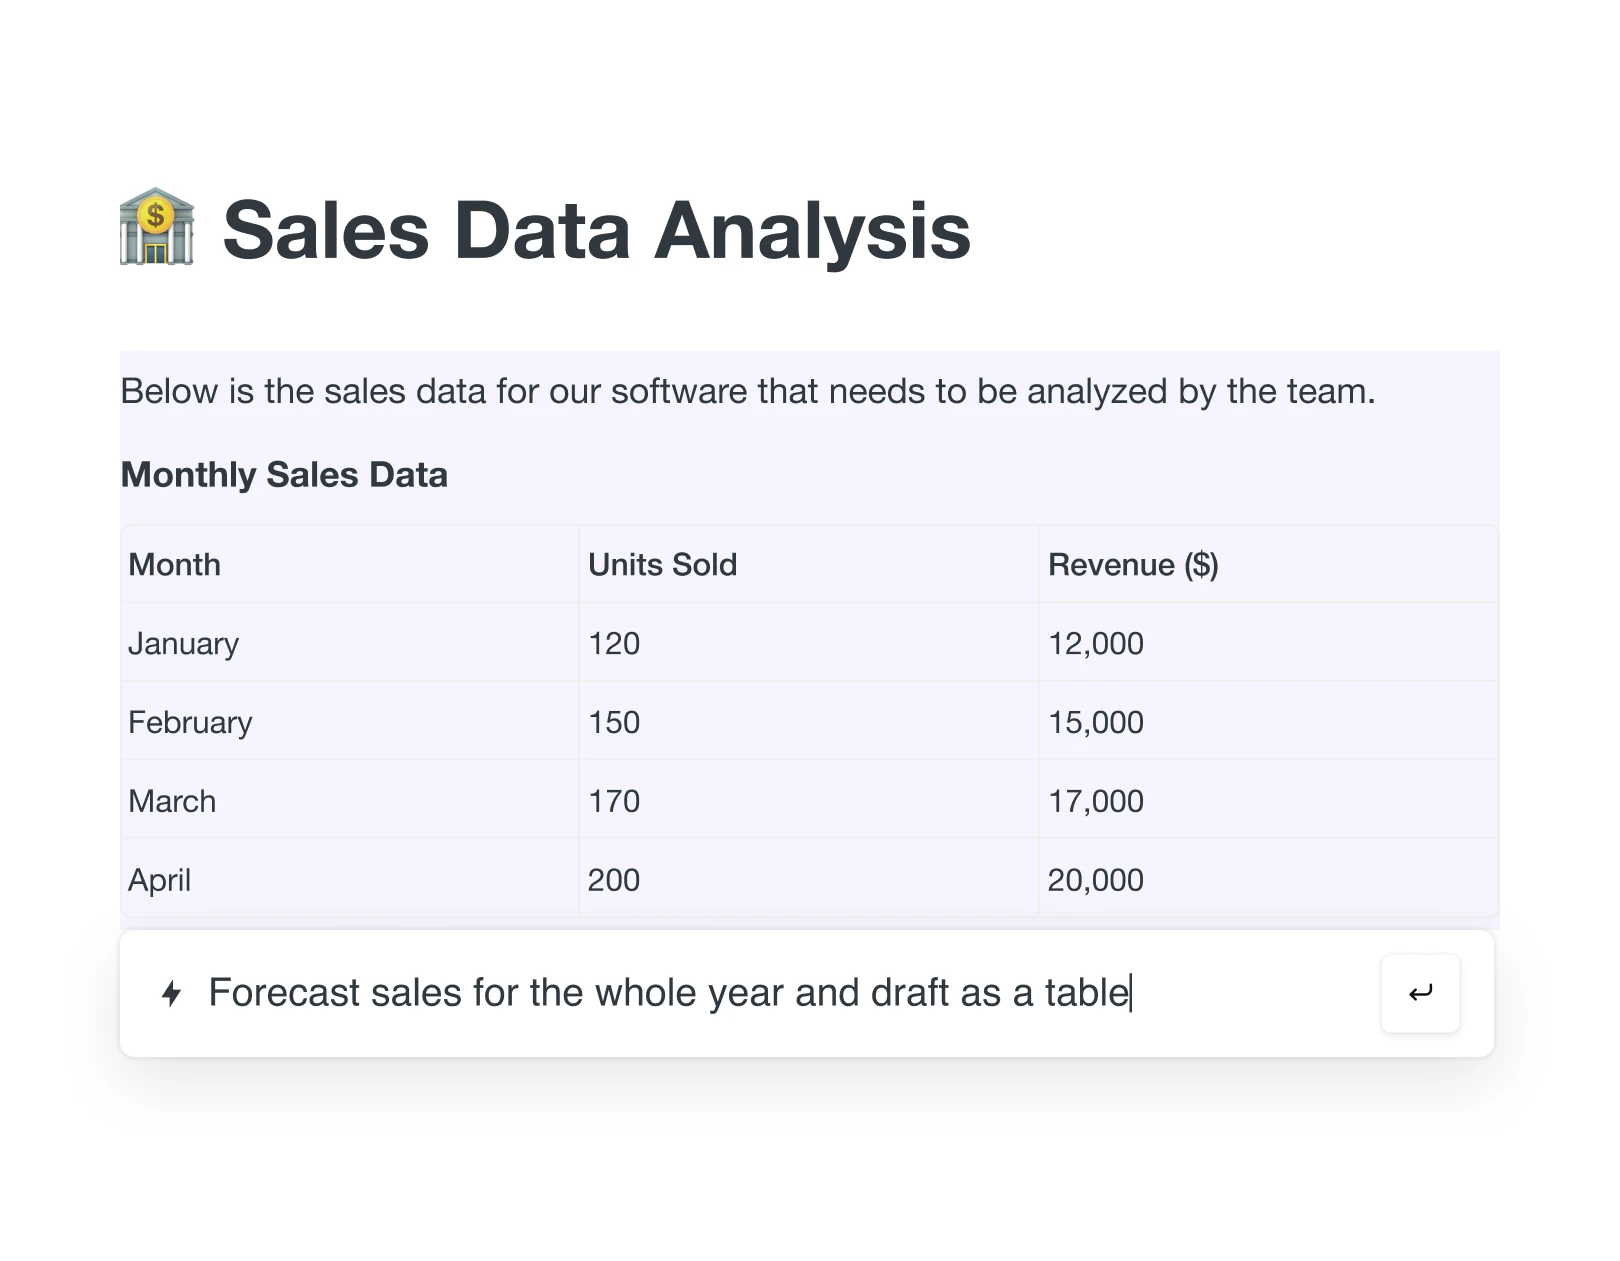This screenshot has height=1261, width=1620.
Task: Select the January table cell
Action: tap(183, 643)
